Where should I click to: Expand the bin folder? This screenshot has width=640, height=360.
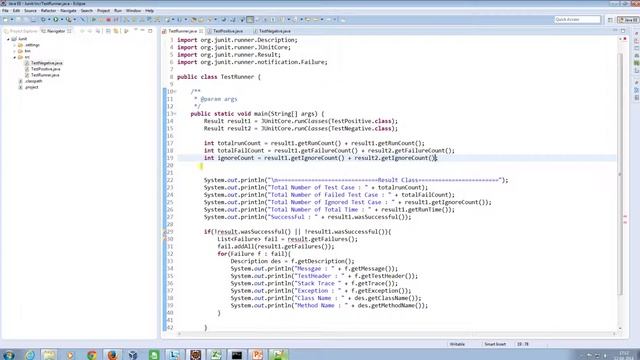[15, 51]
